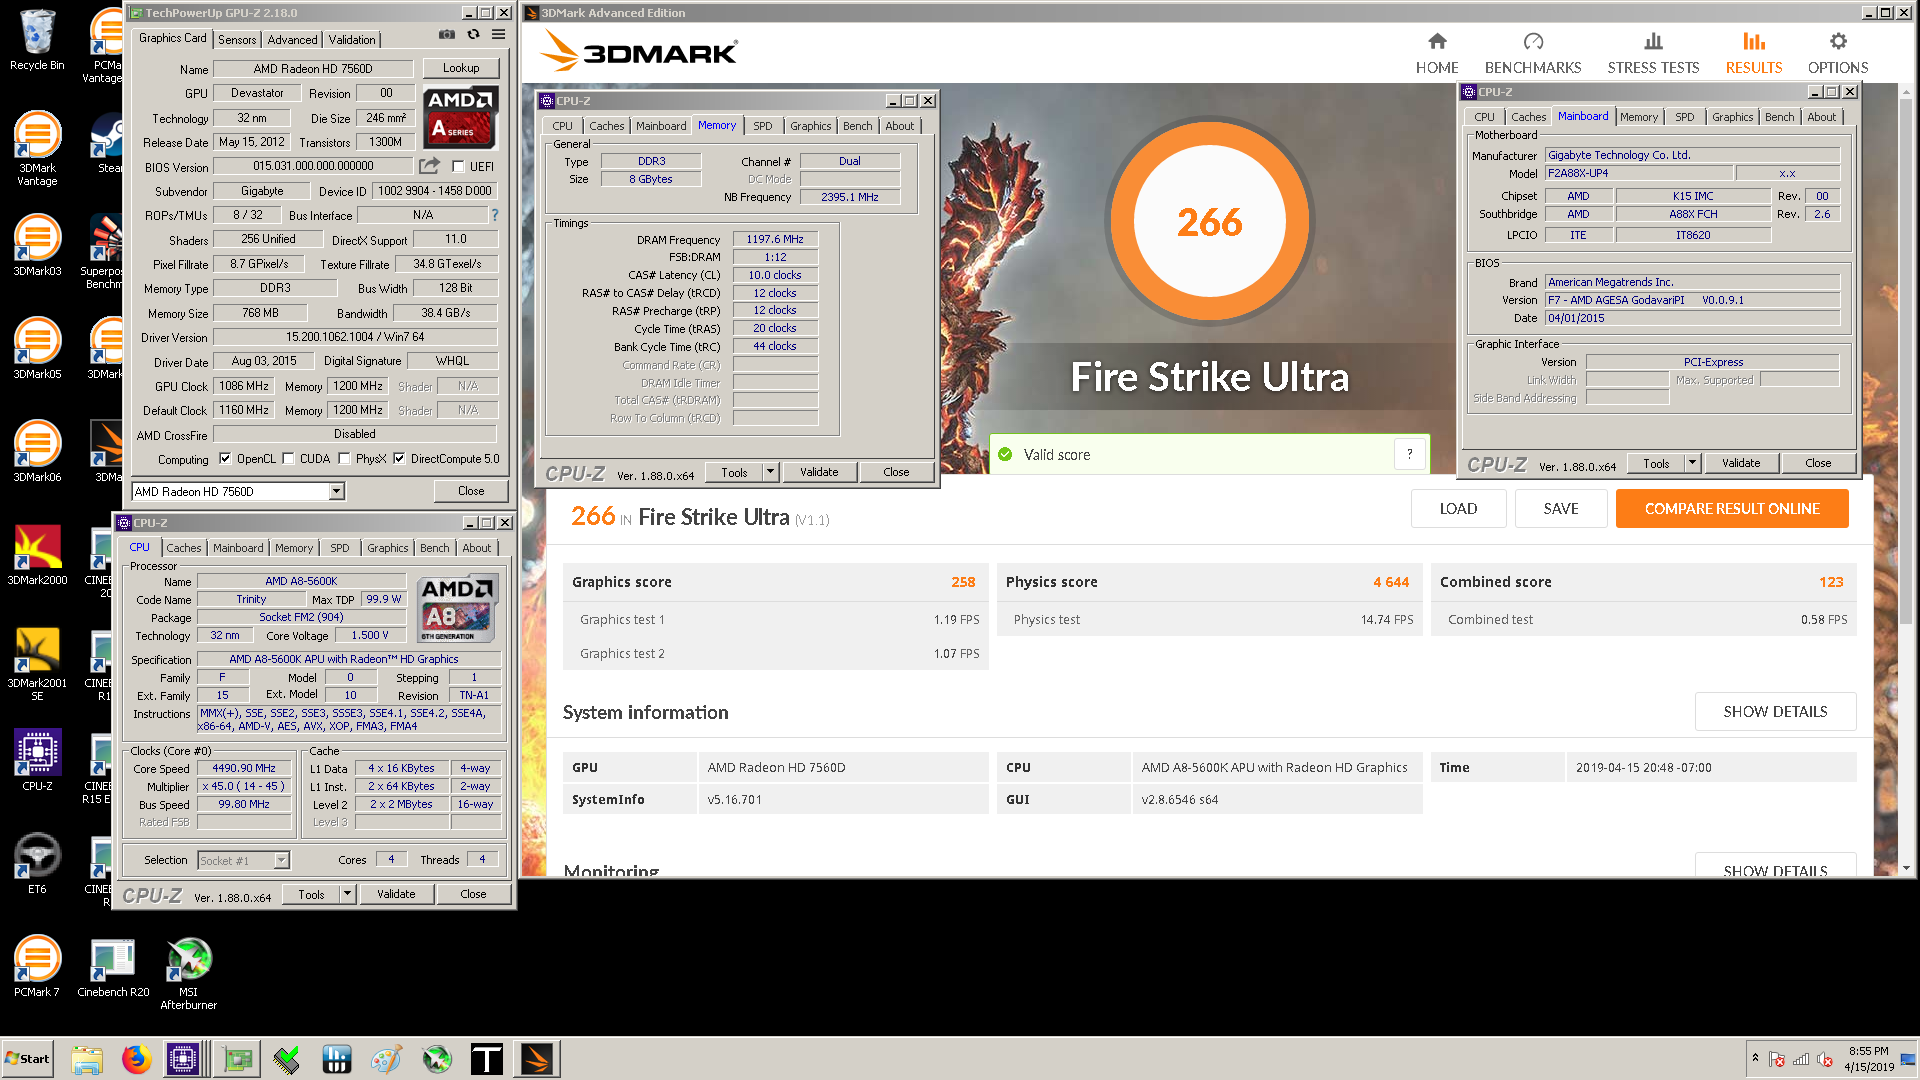Click the BIOS share/export arrow icon in GPU-Z
This screenshot has width=1920, height=1080.
click(429, 166)
